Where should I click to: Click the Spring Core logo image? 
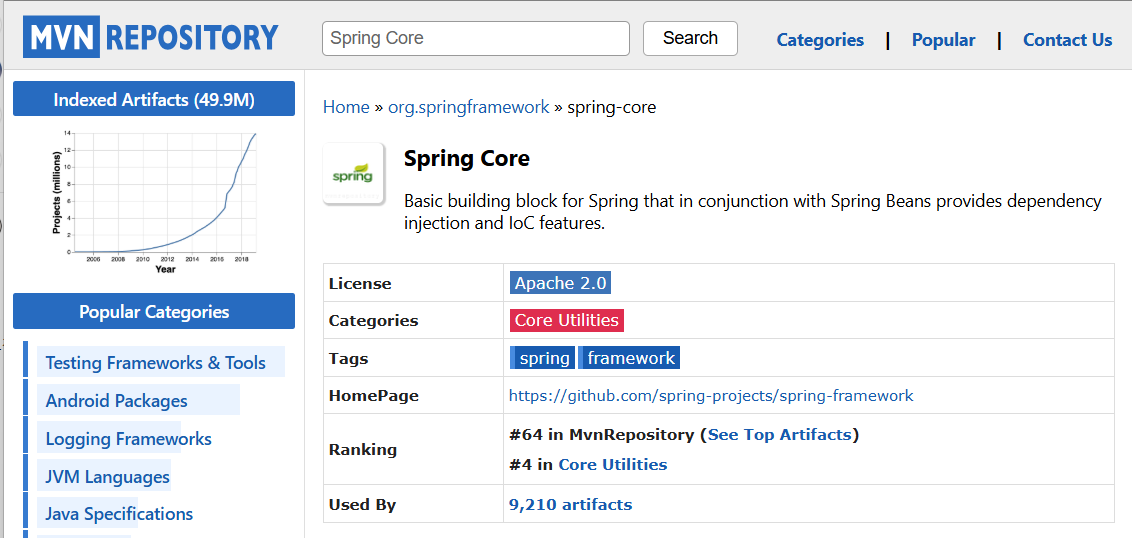coord(353,174)
